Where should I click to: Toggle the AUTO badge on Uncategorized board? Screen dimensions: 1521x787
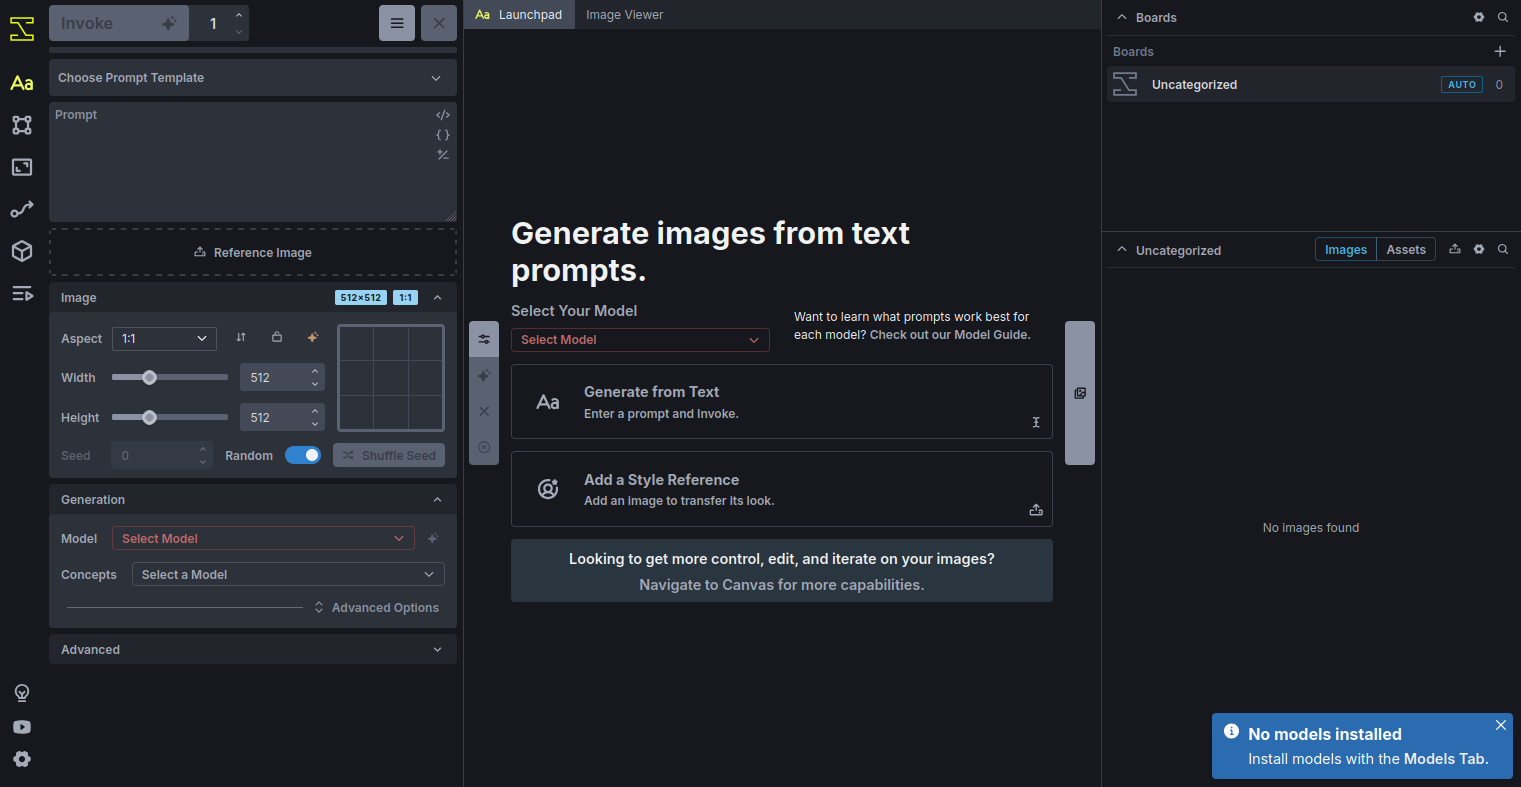coord(1461,85)
